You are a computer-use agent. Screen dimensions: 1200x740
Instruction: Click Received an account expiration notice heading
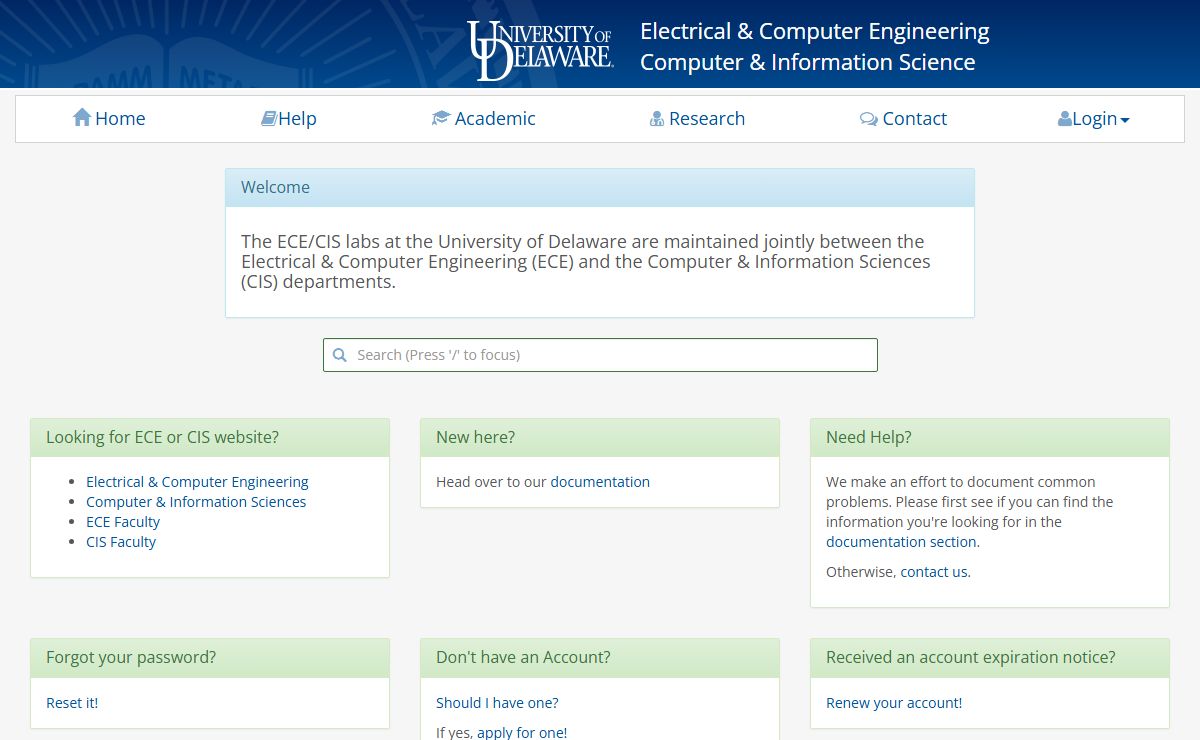[x=990, y=658]
